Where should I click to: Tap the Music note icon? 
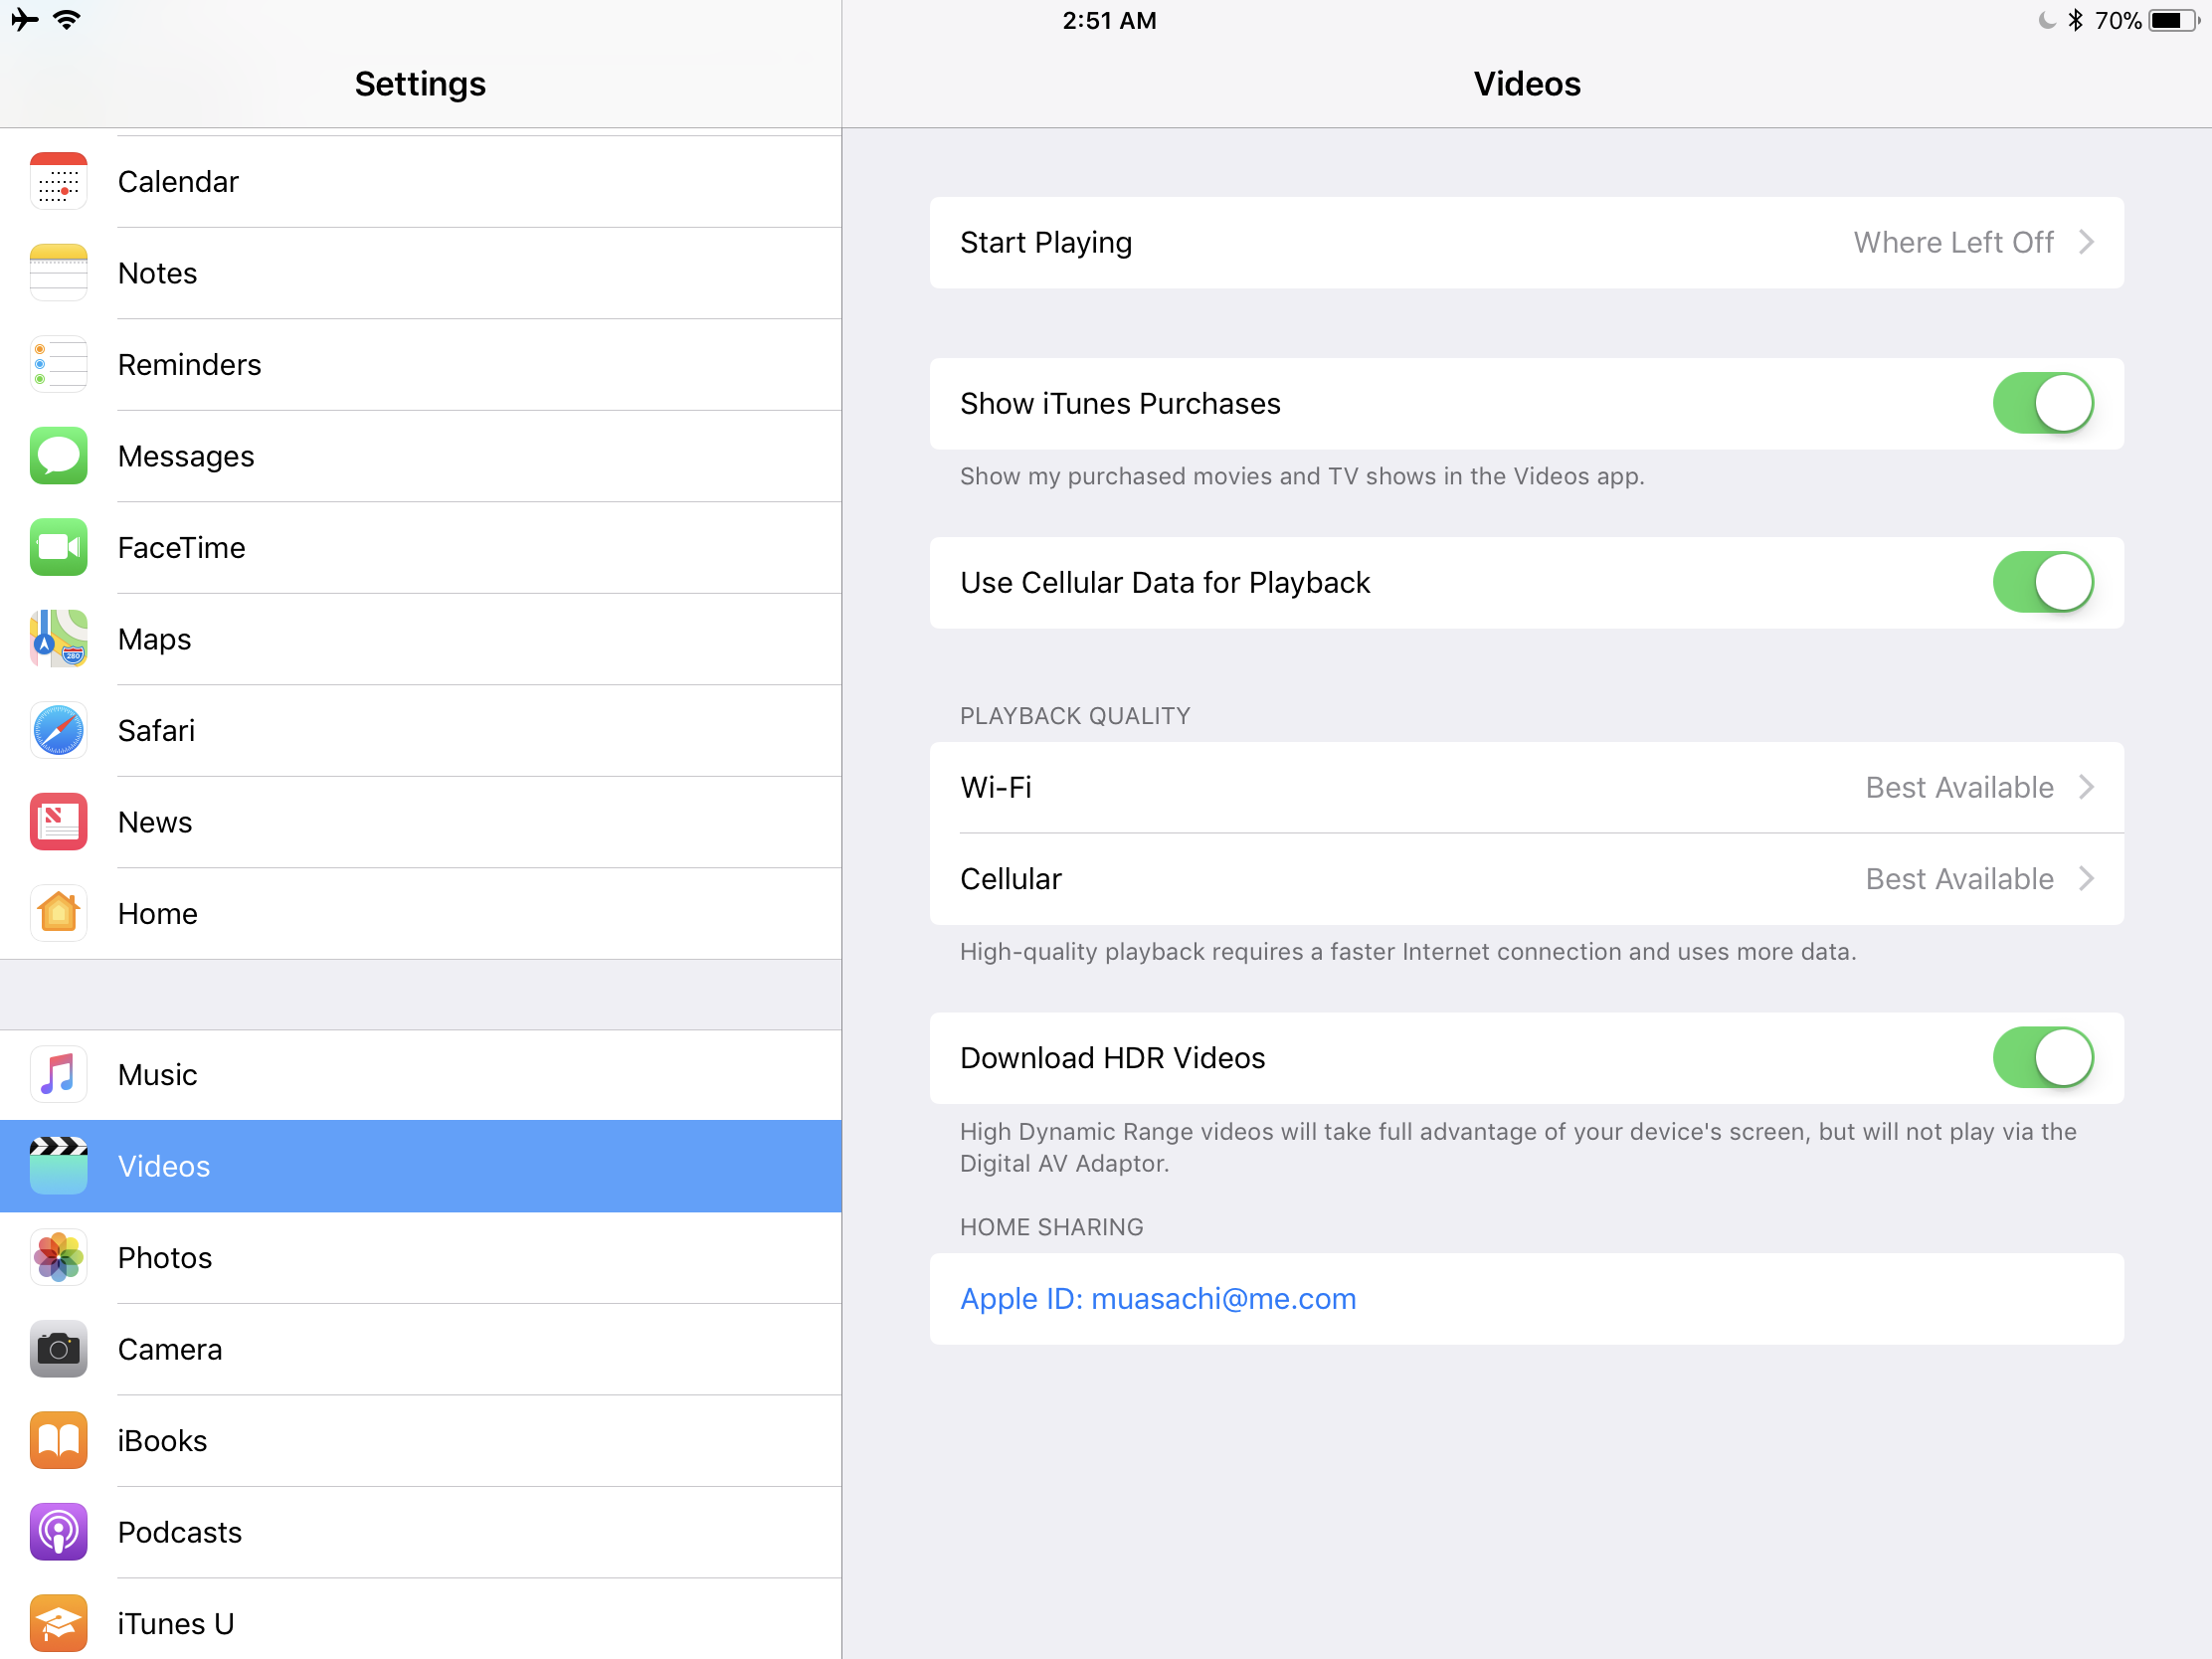click(x=58, y=1074)
